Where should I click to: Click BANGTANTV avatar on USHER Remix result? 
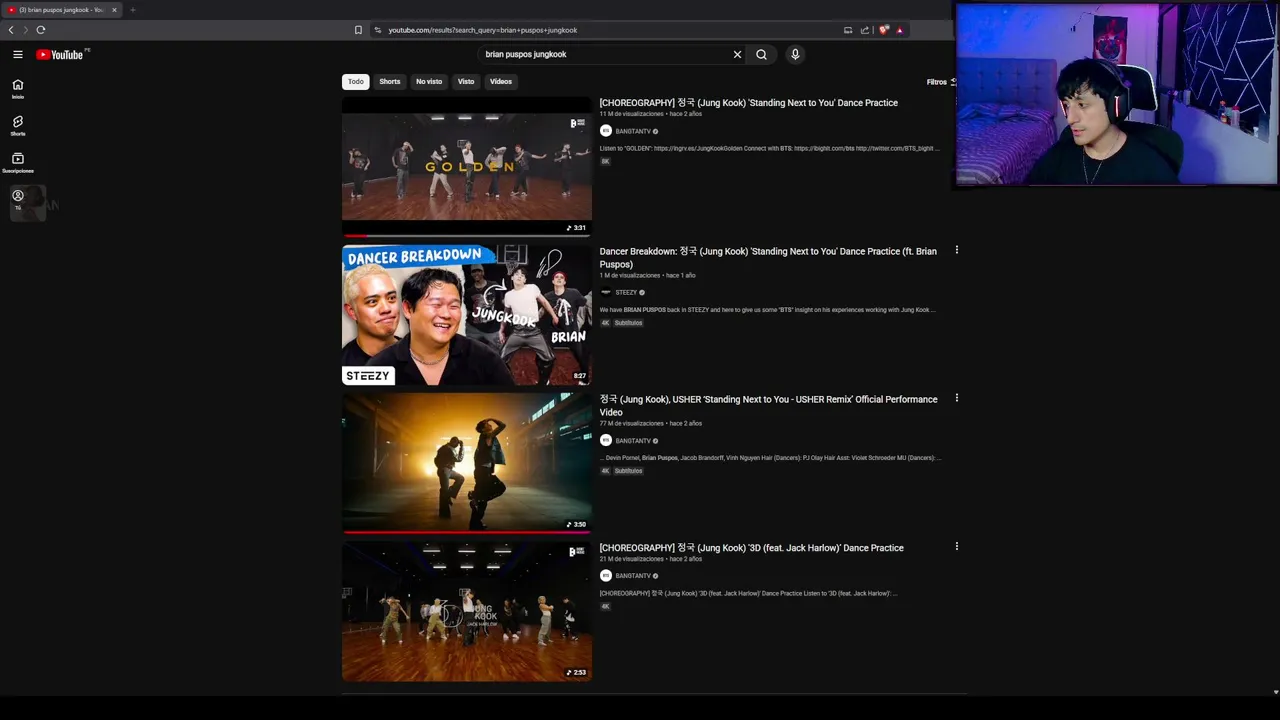(x=605, y=441)
